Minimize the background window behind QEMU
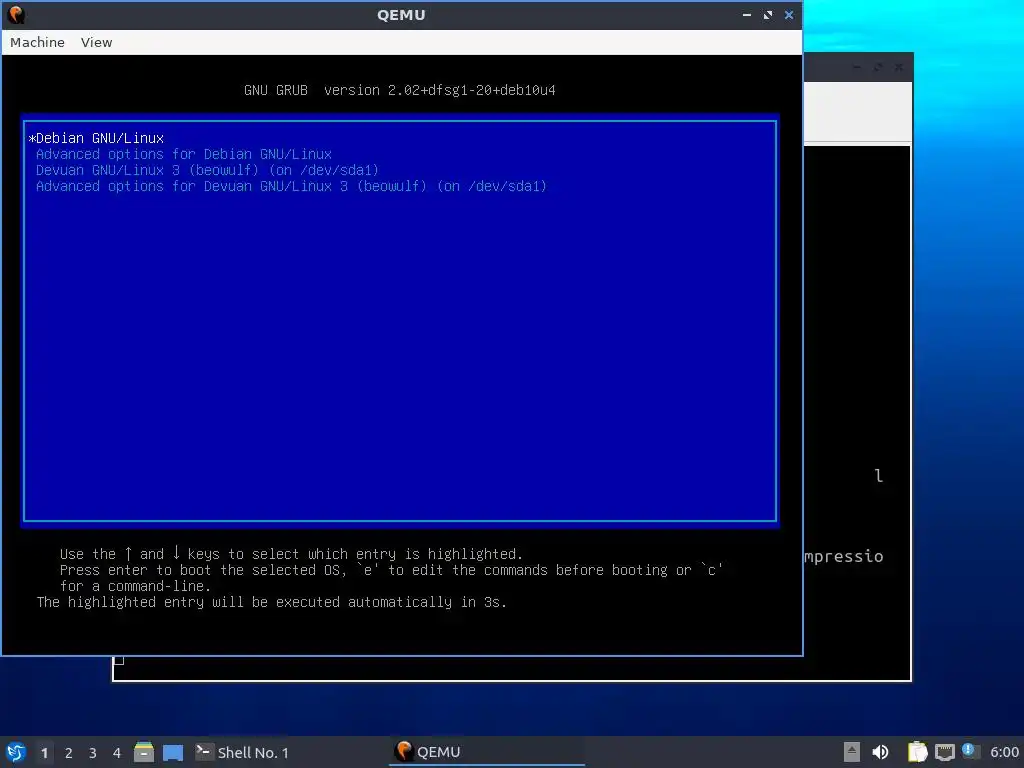 click(857, 67)
